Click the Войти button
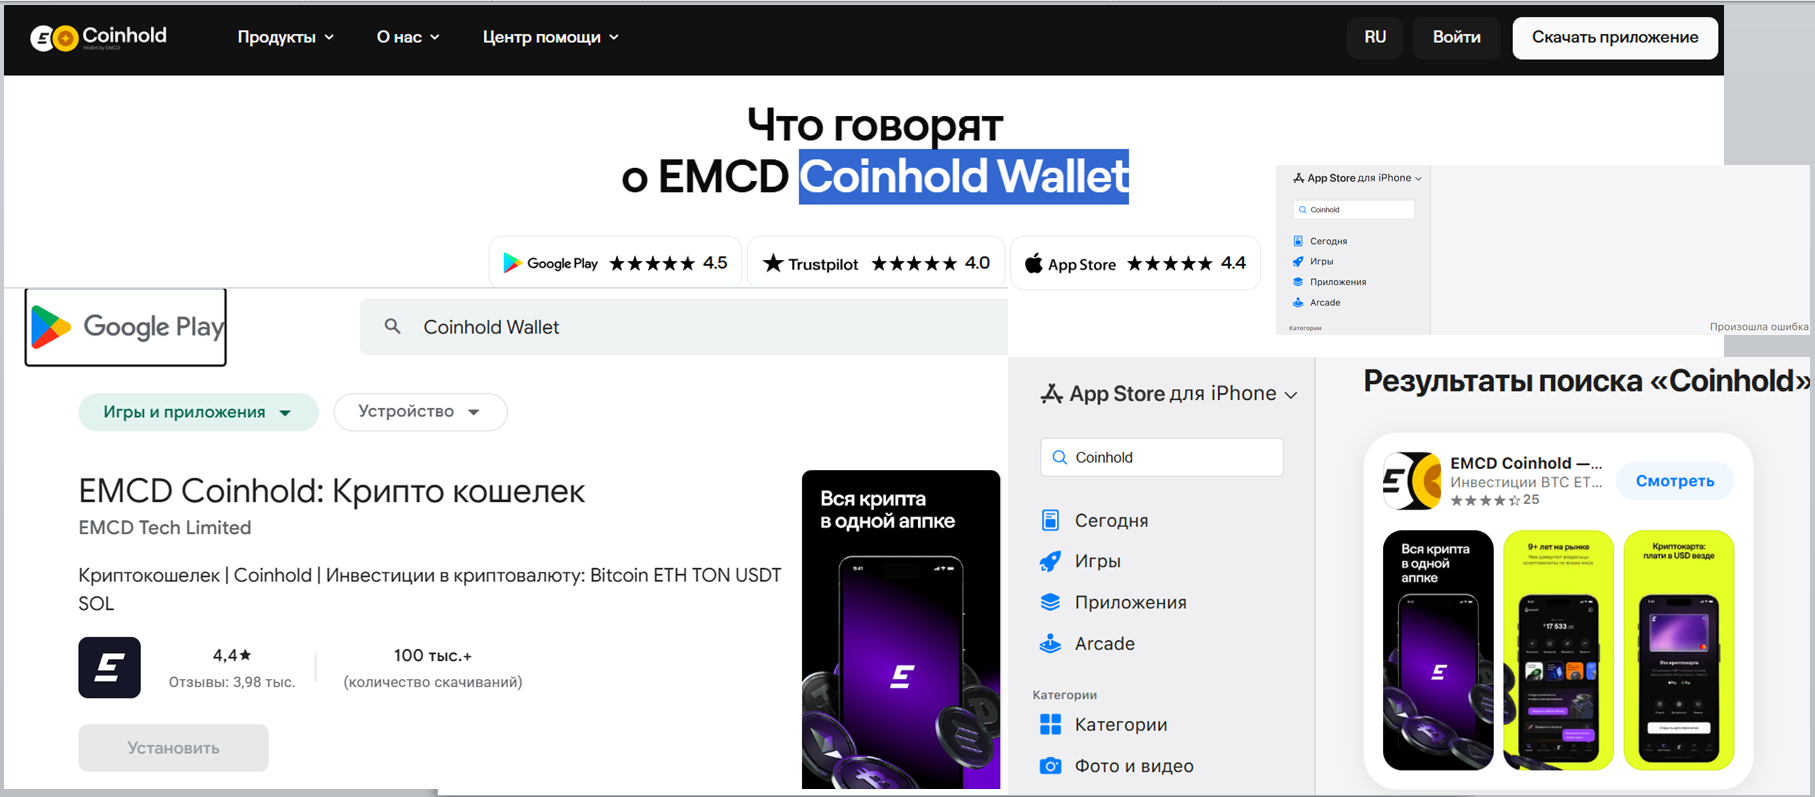 (1456, 37)
